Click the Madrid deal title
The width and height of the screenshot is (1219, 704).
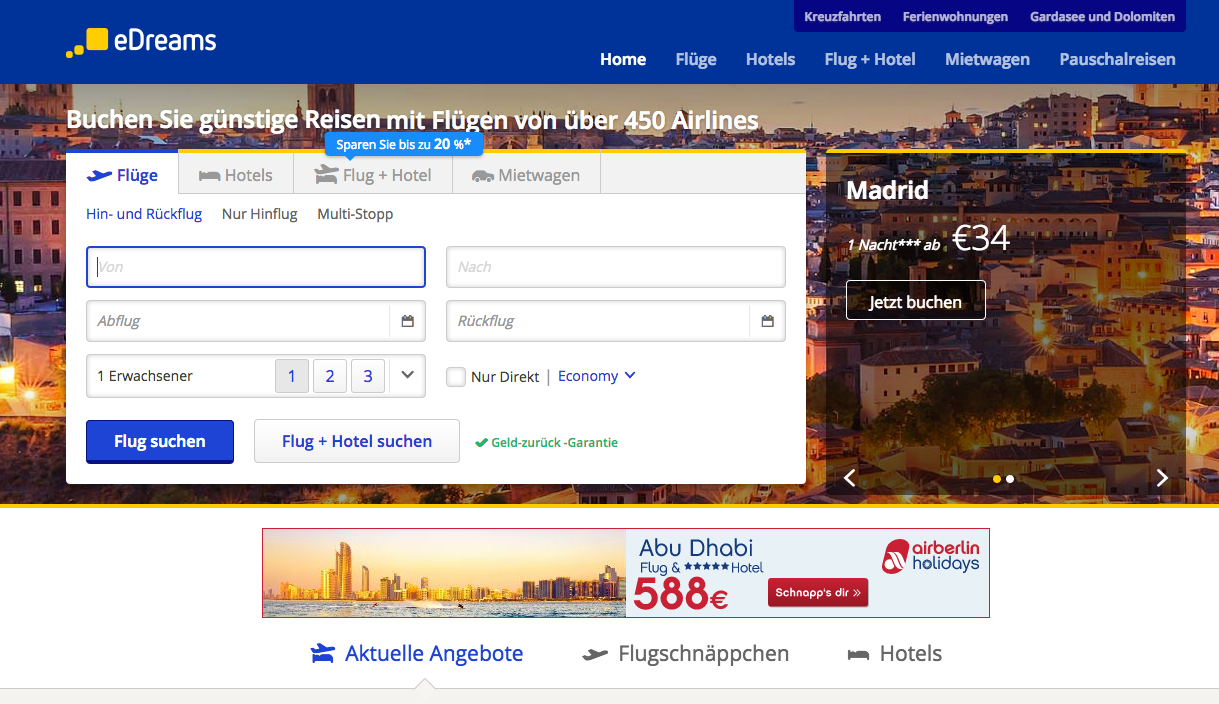click(x=888, y=190)
